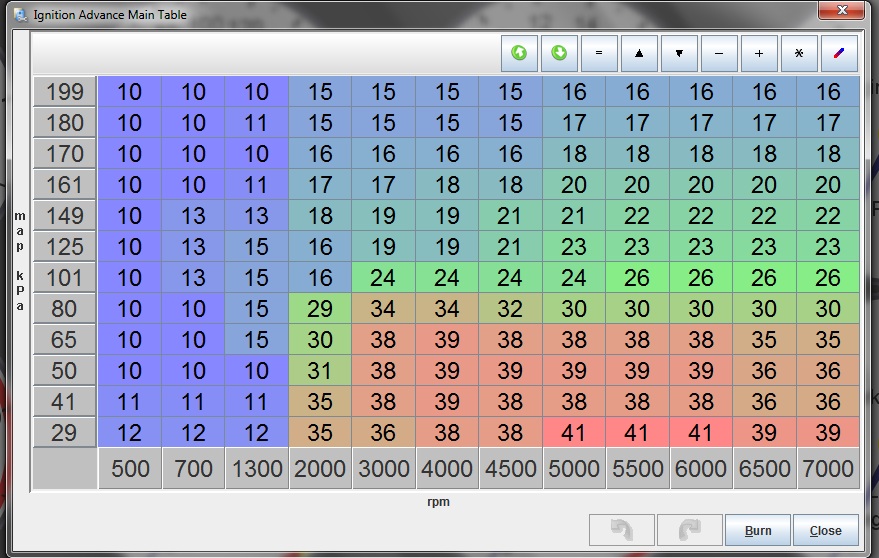Select the 500 rpm column header
This screenshot has height=558, width=879.
[x=130, y=468]
